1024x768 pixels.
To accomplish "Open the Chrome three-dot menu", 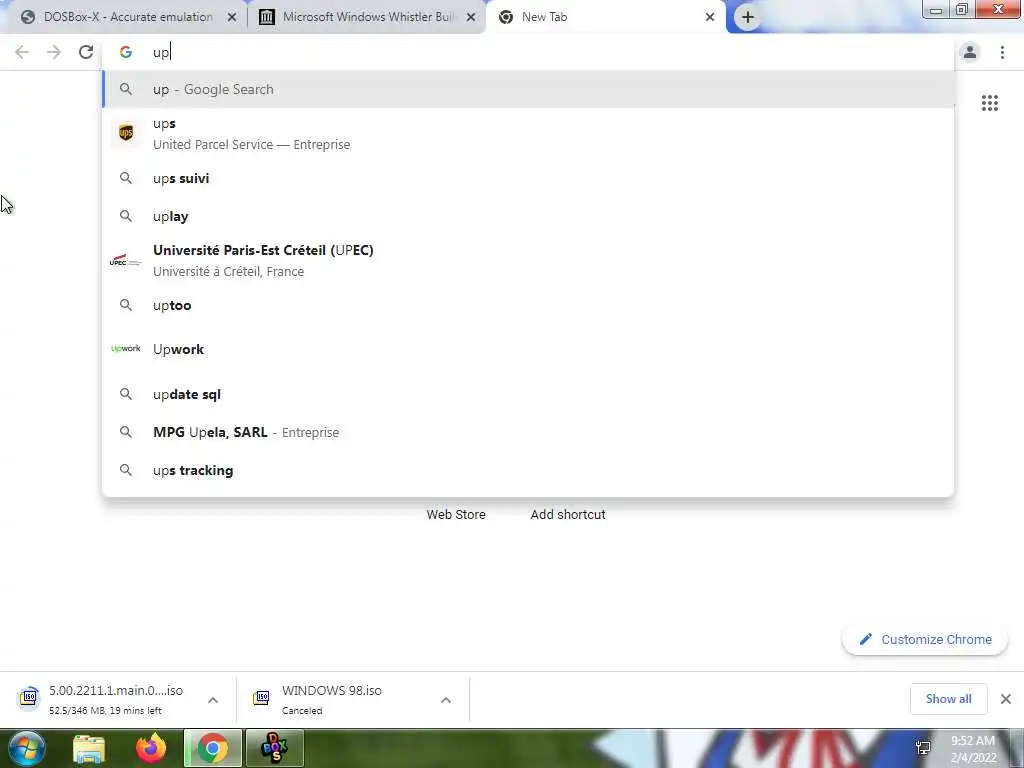I will pos(1002,52).
